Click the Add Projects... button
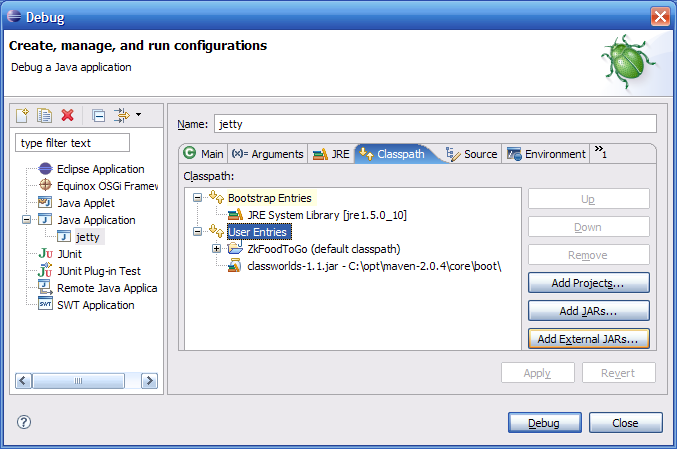The image size is (677, 449). [x=588, y=283]
